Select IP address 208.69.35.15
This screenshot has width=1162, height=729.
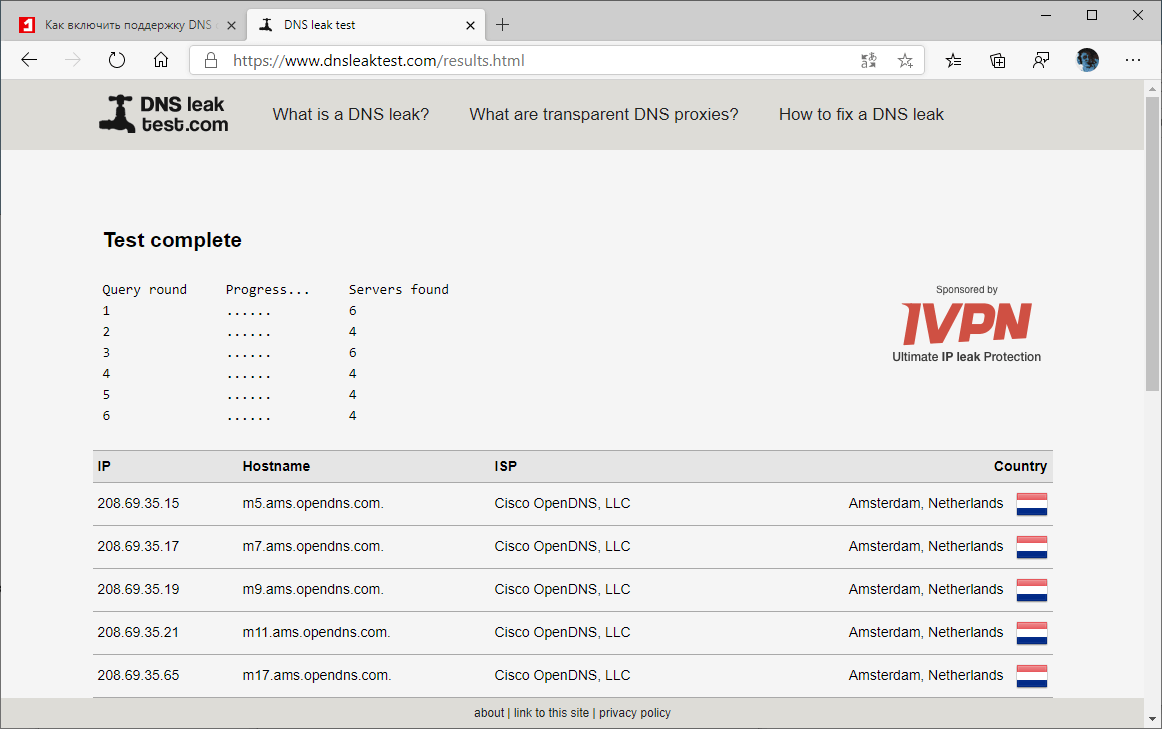[x=139, y=503]
